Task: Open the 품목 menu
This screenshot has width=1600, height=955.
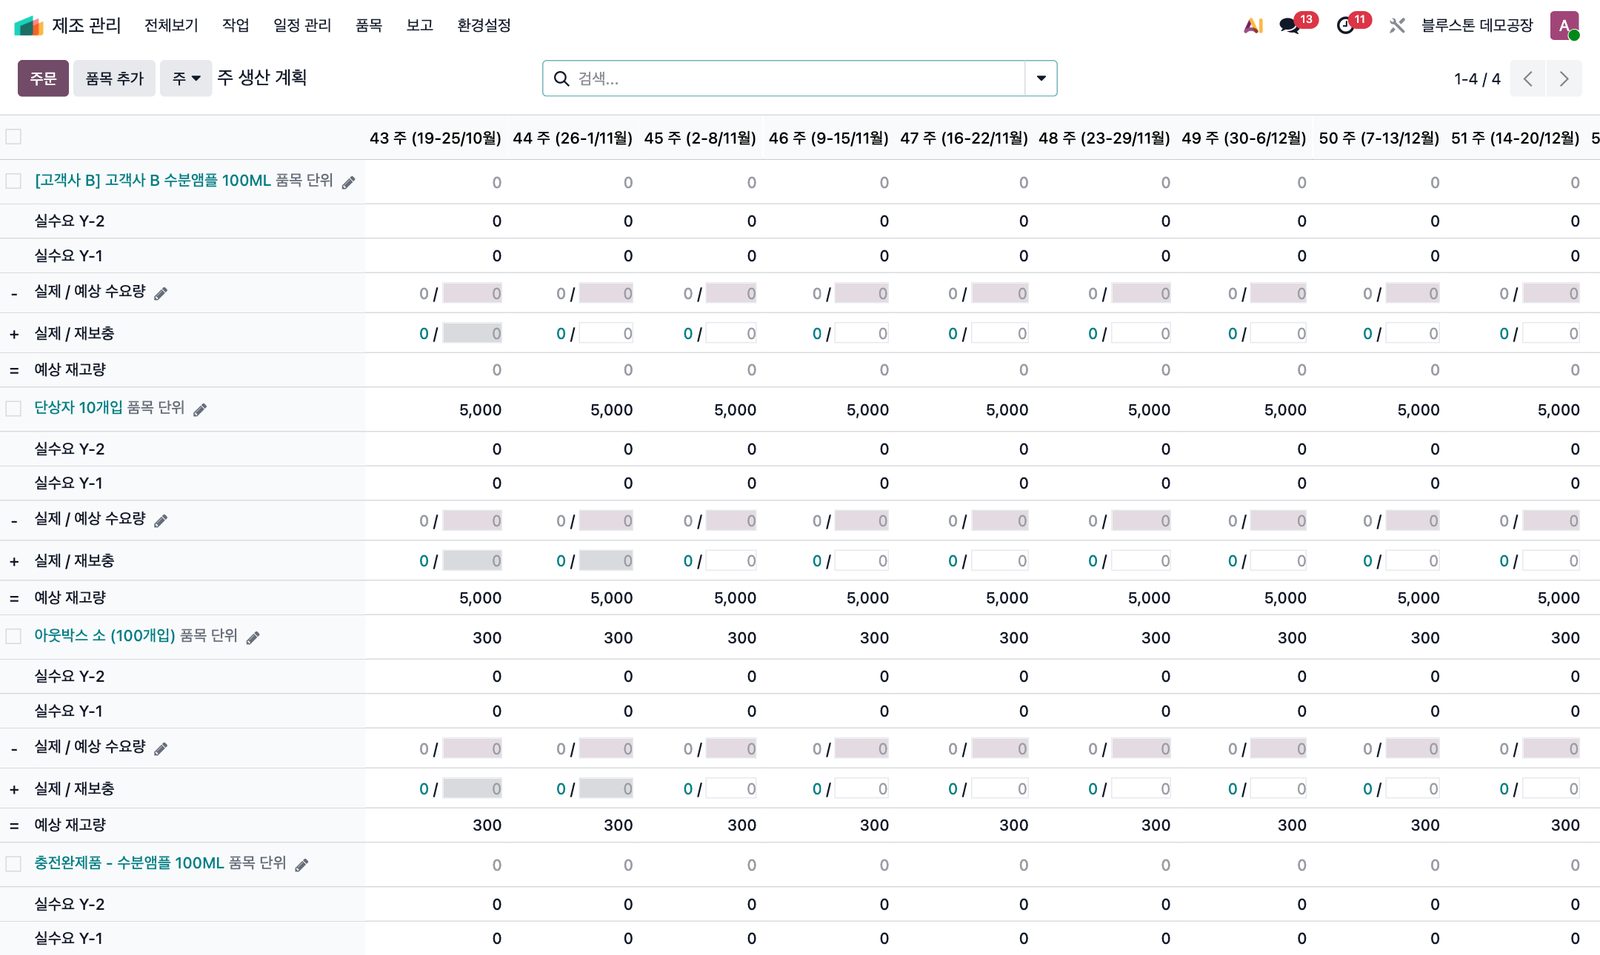Action: [369, 25]
